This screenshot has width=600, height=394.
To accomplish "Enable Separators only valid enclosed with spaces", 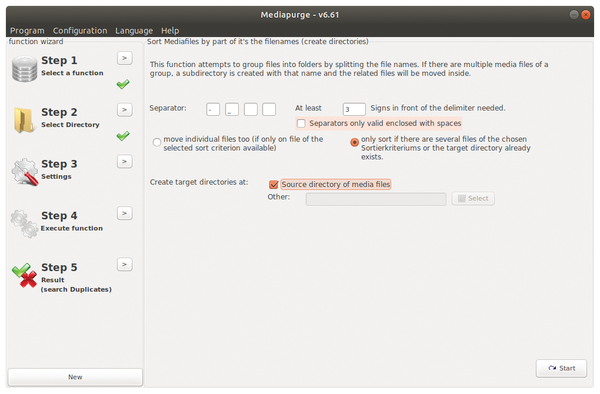I will pyautogui.click(x=301, y=124).
